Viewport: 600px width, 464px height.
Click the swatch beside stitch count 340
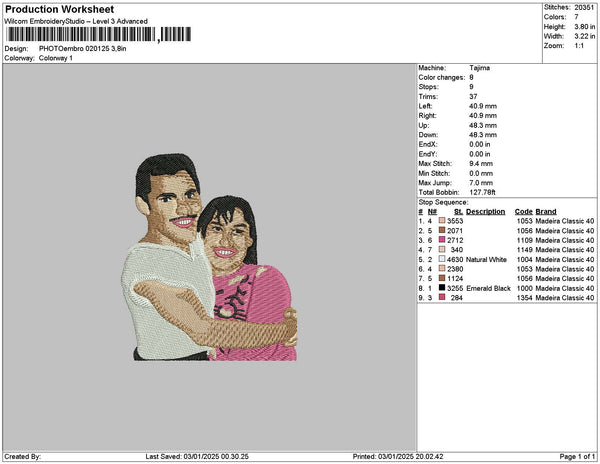[x=442, y=249]
